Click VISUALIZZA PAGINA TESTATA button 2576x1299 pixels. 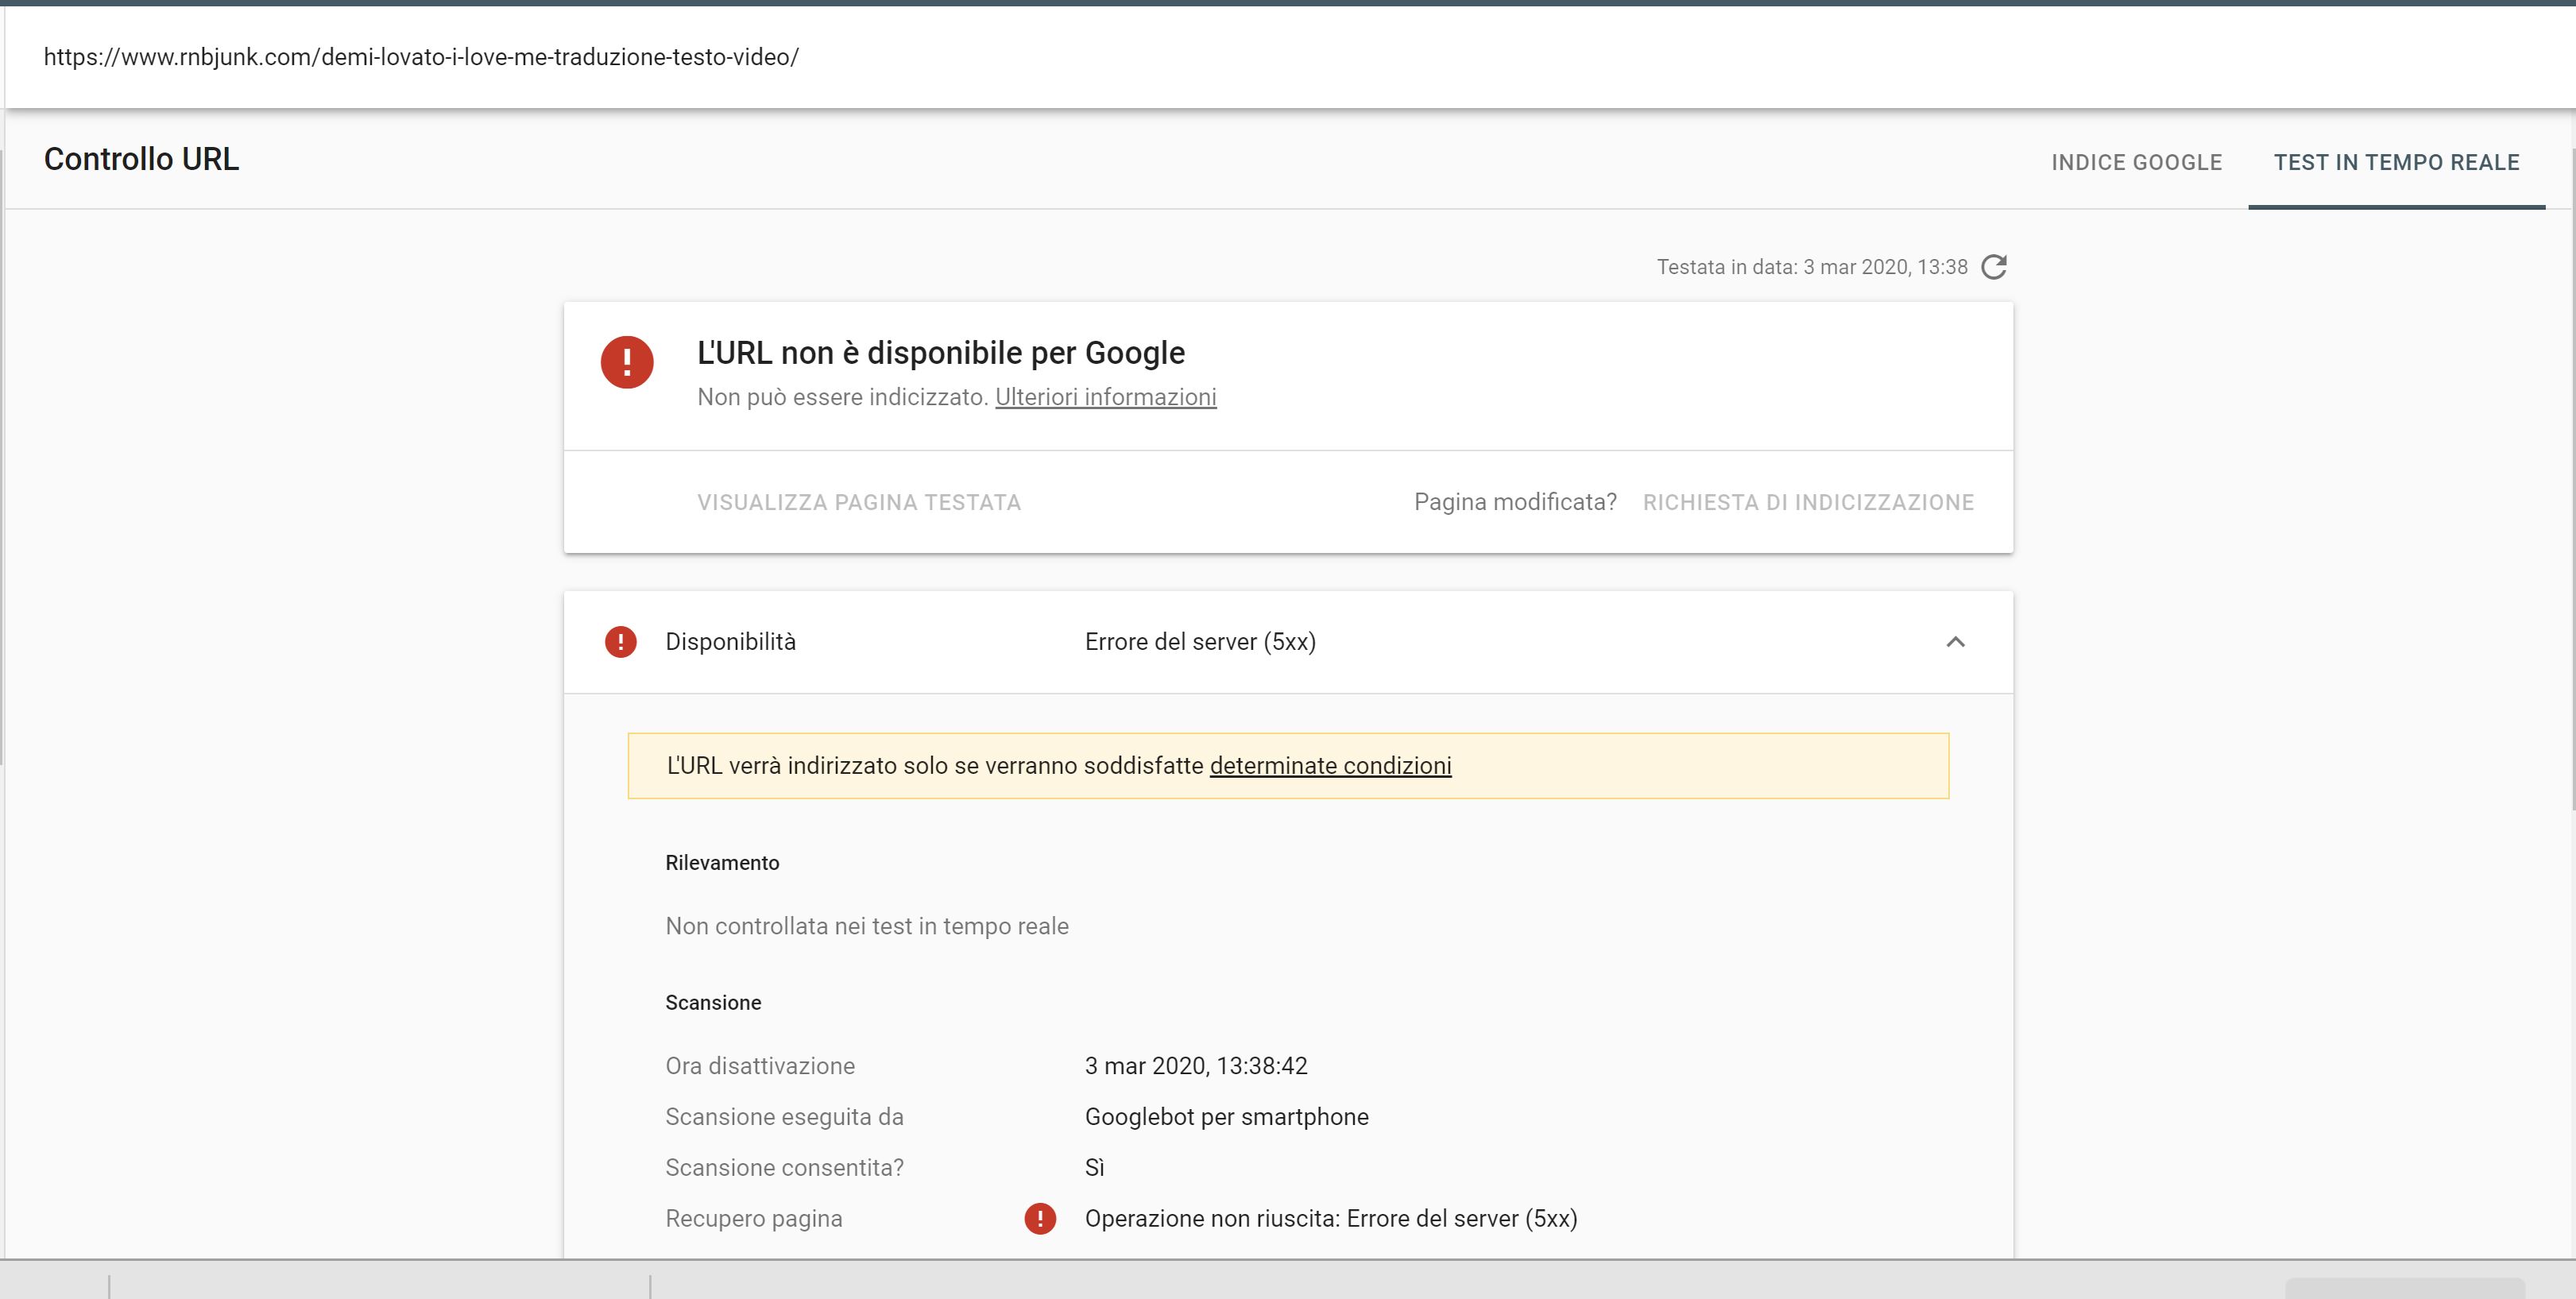tap(859, 502)
